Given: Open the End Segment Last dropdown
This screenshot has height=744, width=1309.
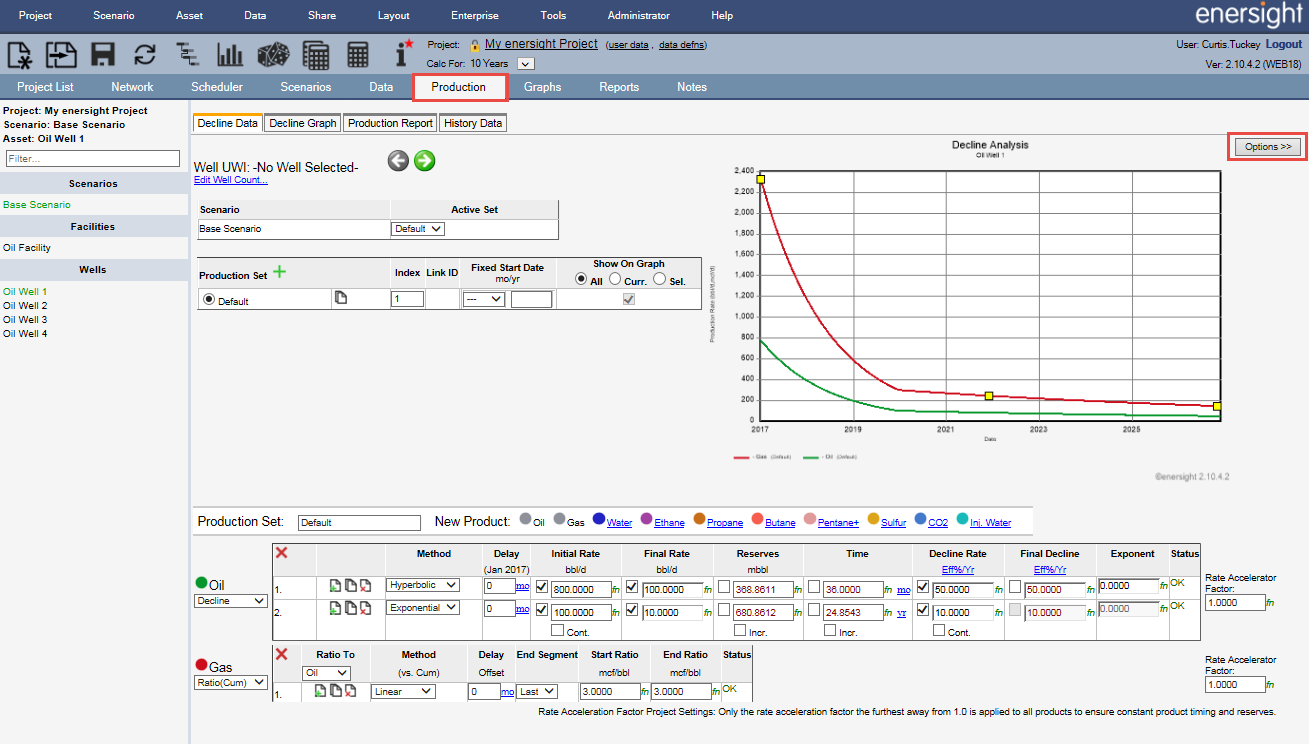Looking at the screenshot, I should click(537, 691).
